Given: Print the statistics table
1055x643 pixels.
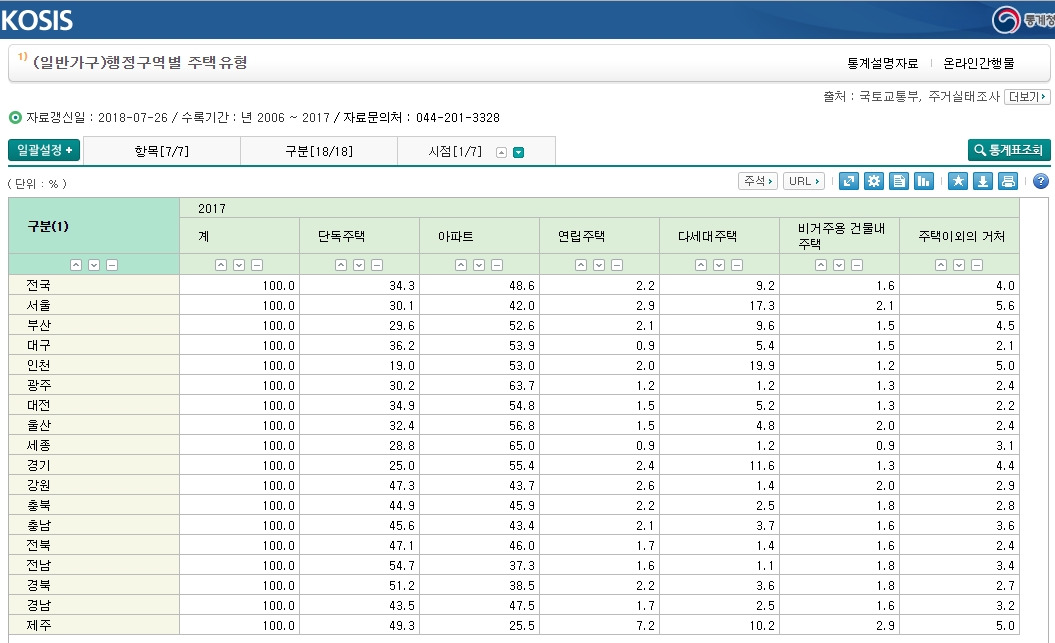Looking at the screenshot, I should [1008, 181].
